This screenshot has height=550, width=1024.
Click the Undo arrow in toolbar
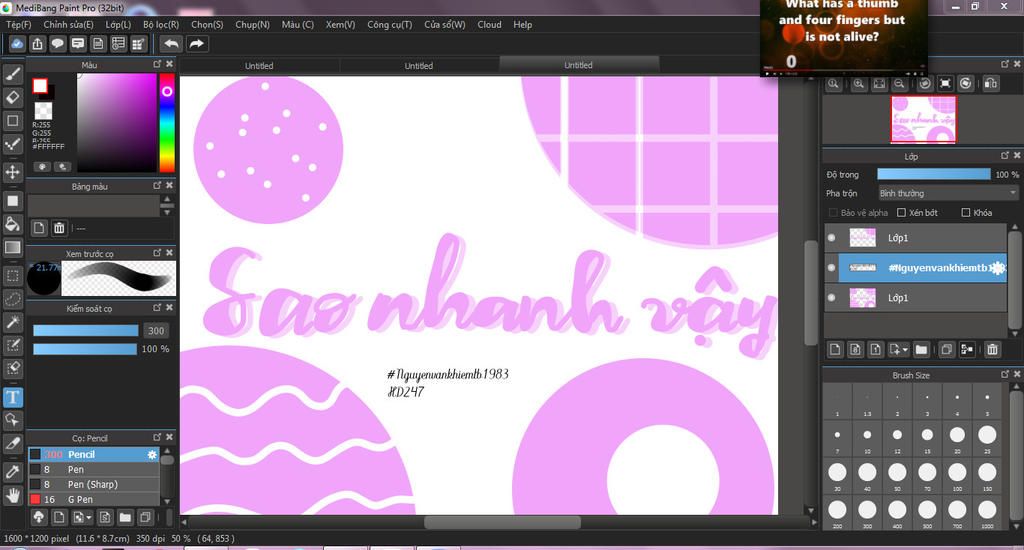pos(171,44)
